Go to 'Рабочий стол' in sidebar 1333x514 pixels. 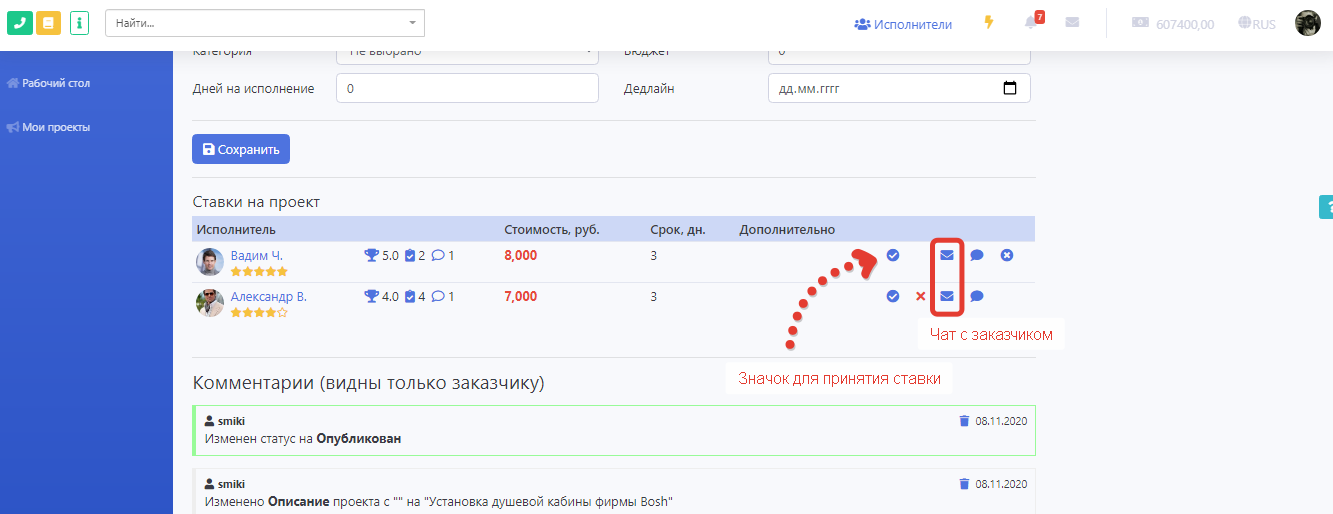56,83
